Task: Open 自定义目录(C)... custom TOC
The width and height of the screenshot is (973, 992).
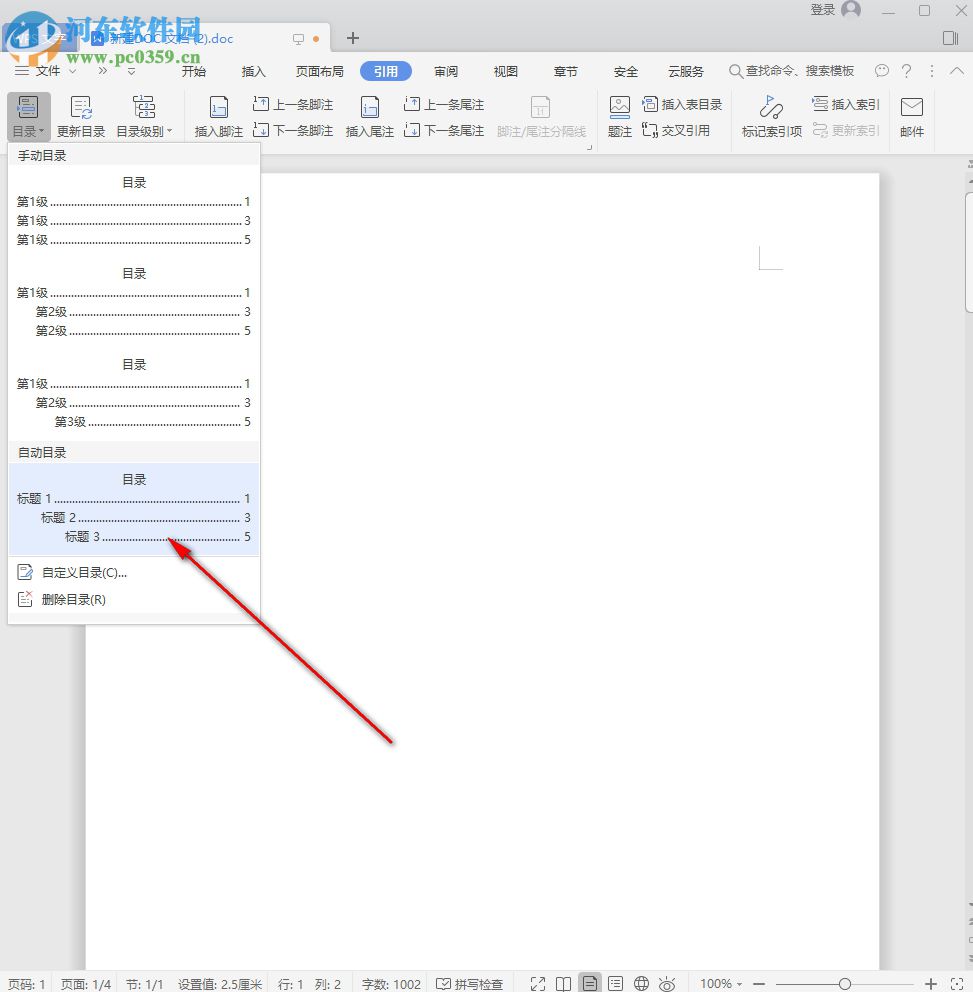Action: [133, 573]
